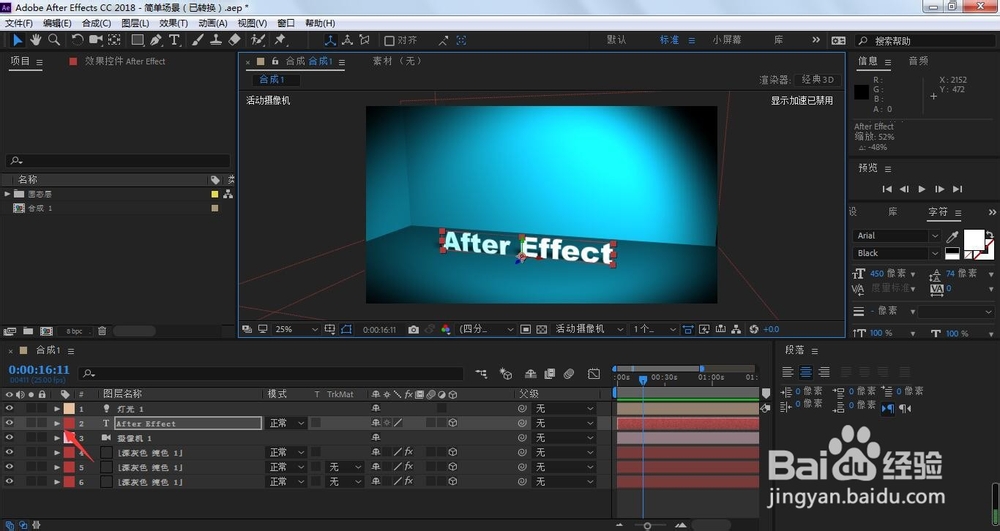Select the Pen tool
Viewport: 1000px width, 531px height.
(156, 40)
